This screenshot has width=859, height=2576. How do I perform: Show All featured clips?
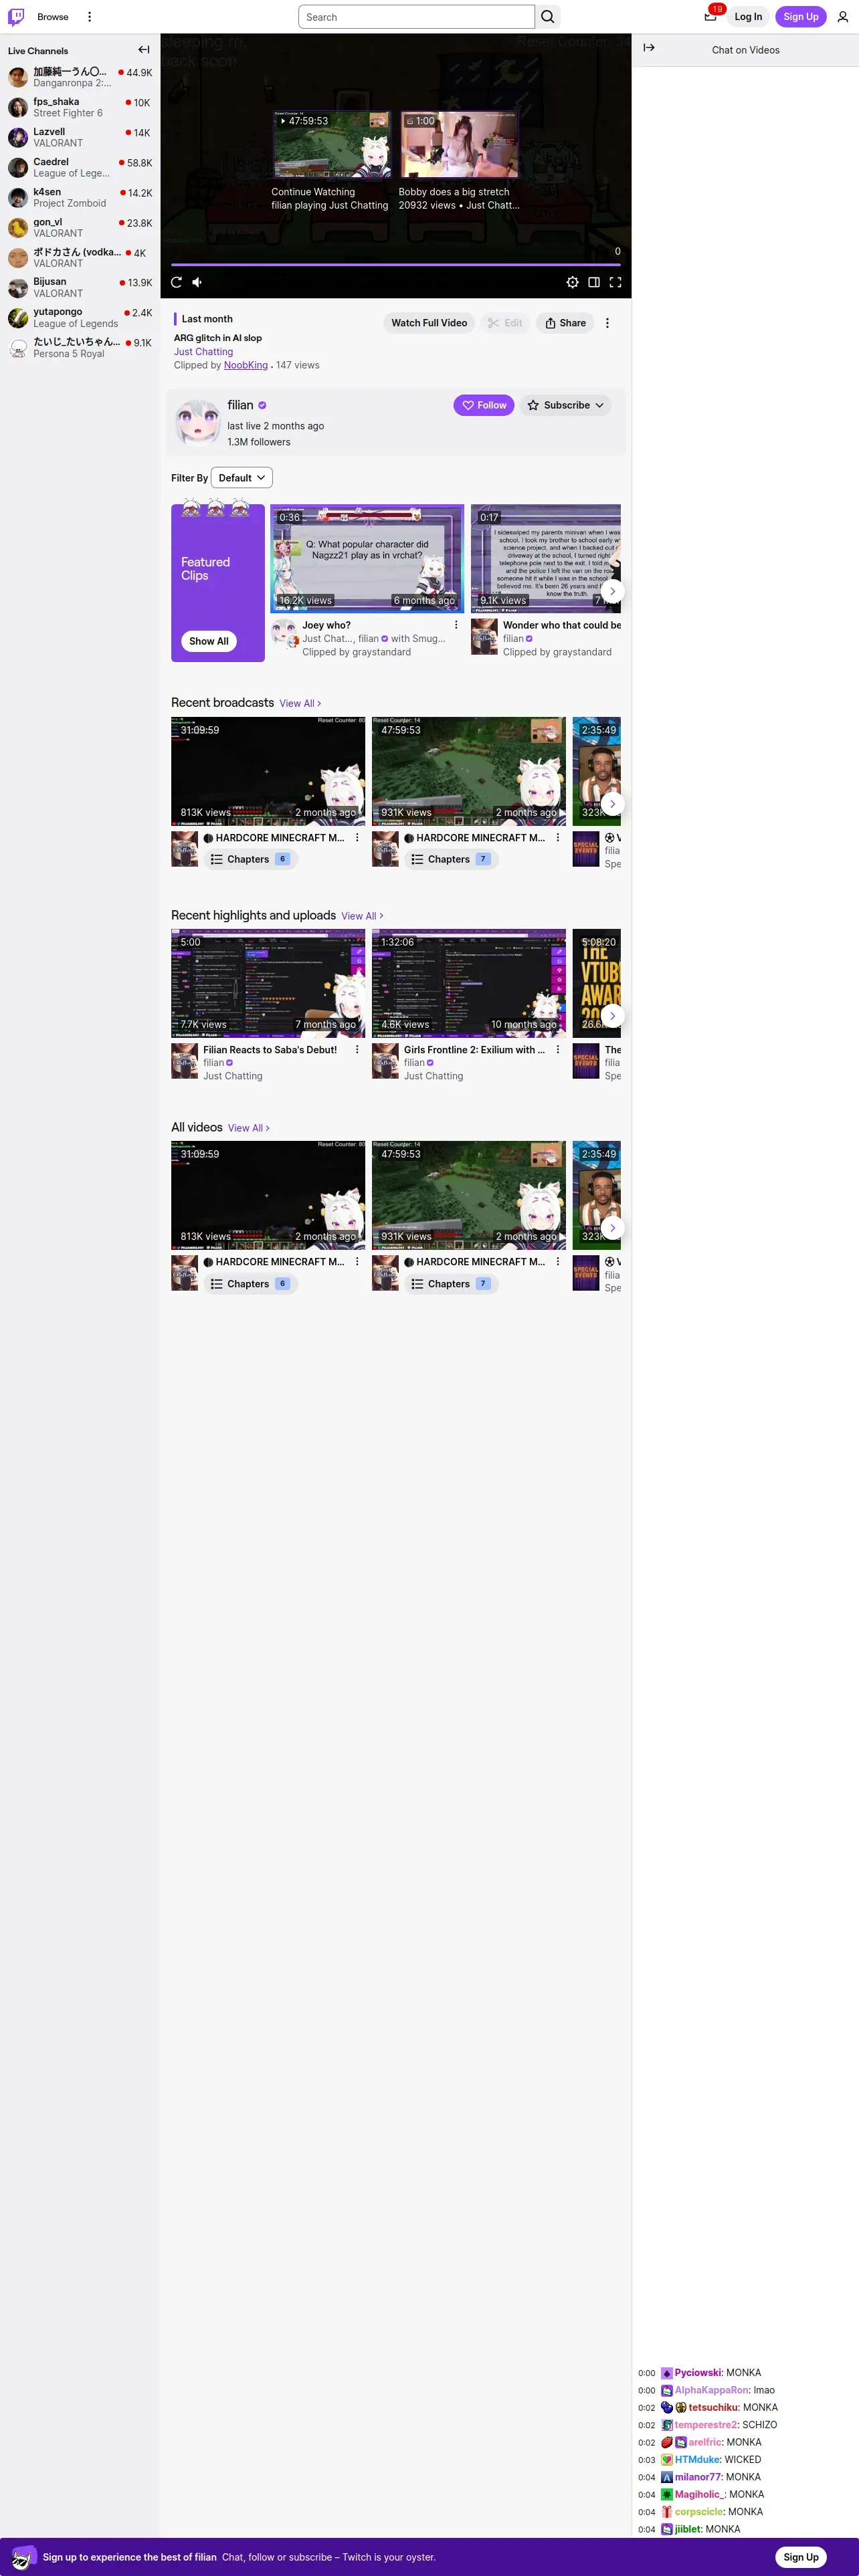209,641
